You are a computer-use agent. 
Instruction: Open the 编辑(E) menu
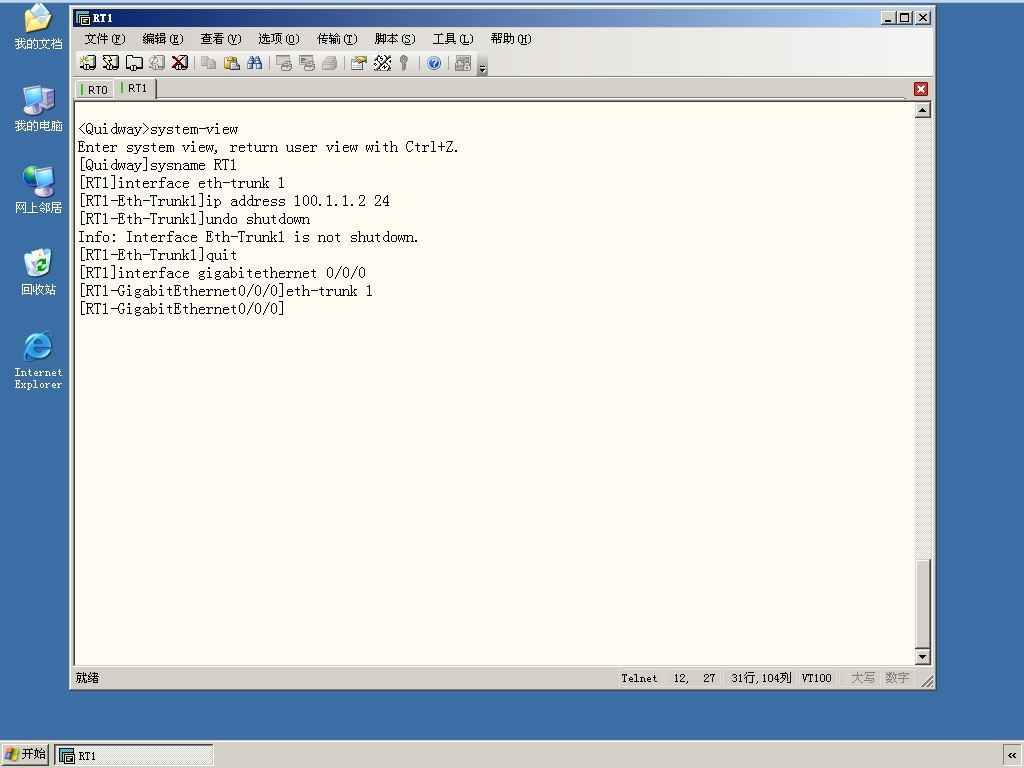[163, 39]
